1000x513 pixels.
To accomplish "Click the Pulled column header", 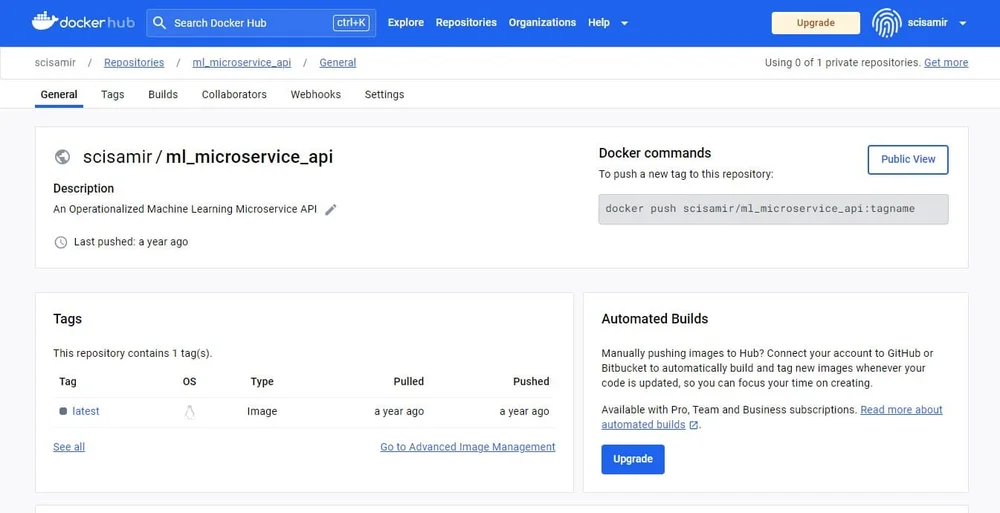I will pyautogui.click(x=409, y=382).
